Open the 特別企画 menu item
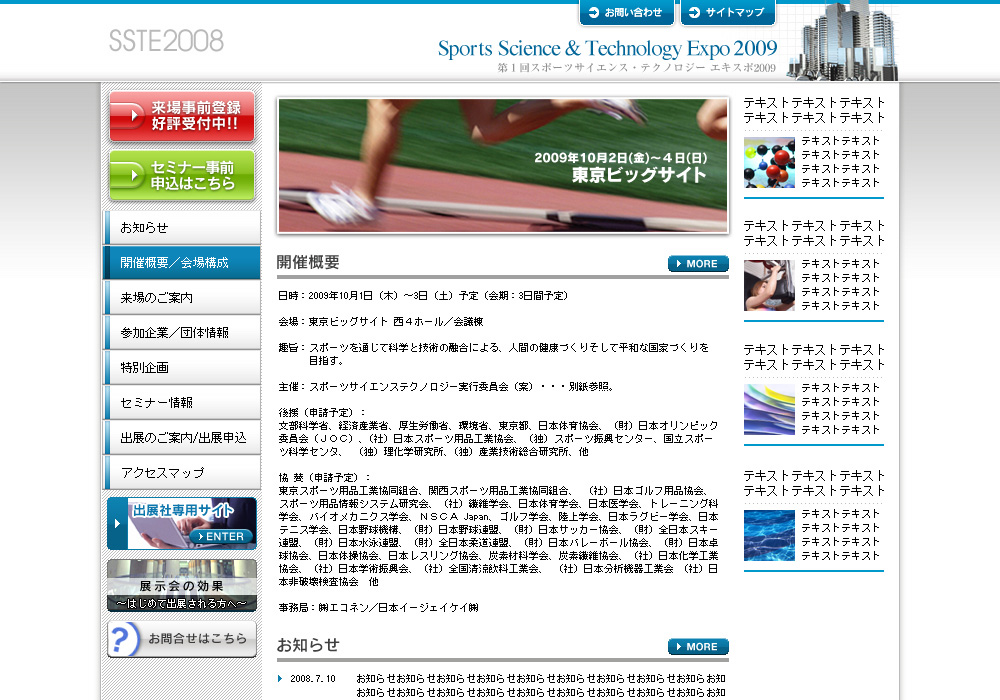Image resolution: width=1000 pixels, height=700 pixels. tap(182, 368)
